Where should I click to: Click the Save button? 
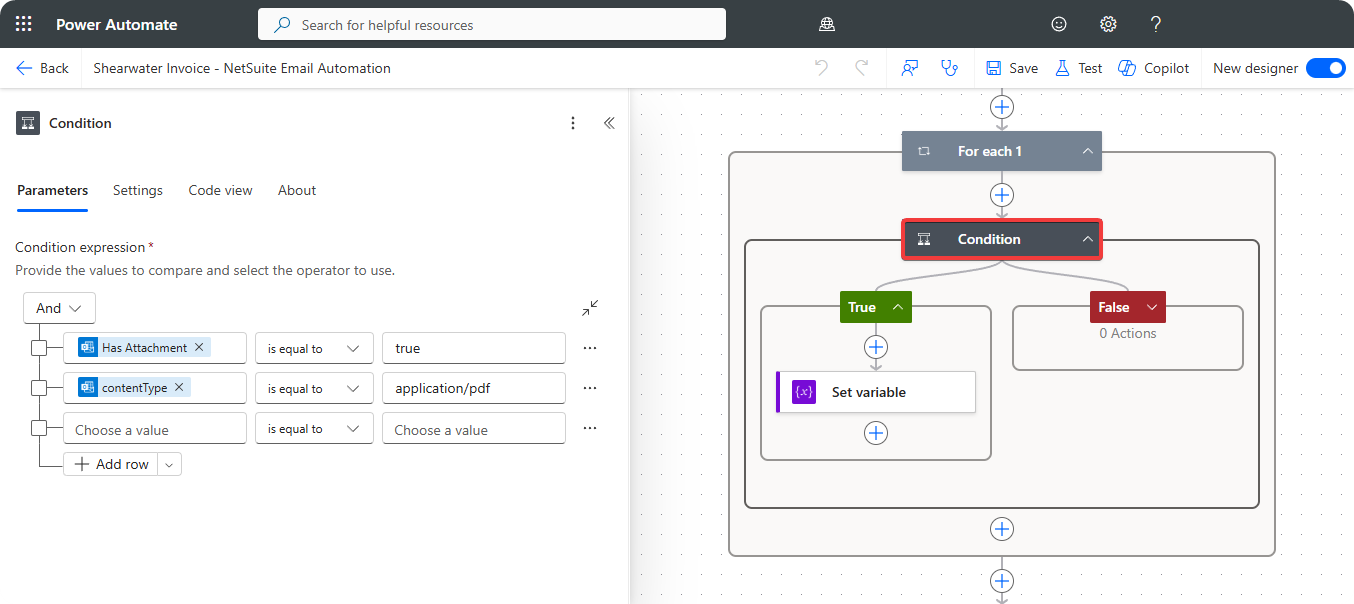1012,68
